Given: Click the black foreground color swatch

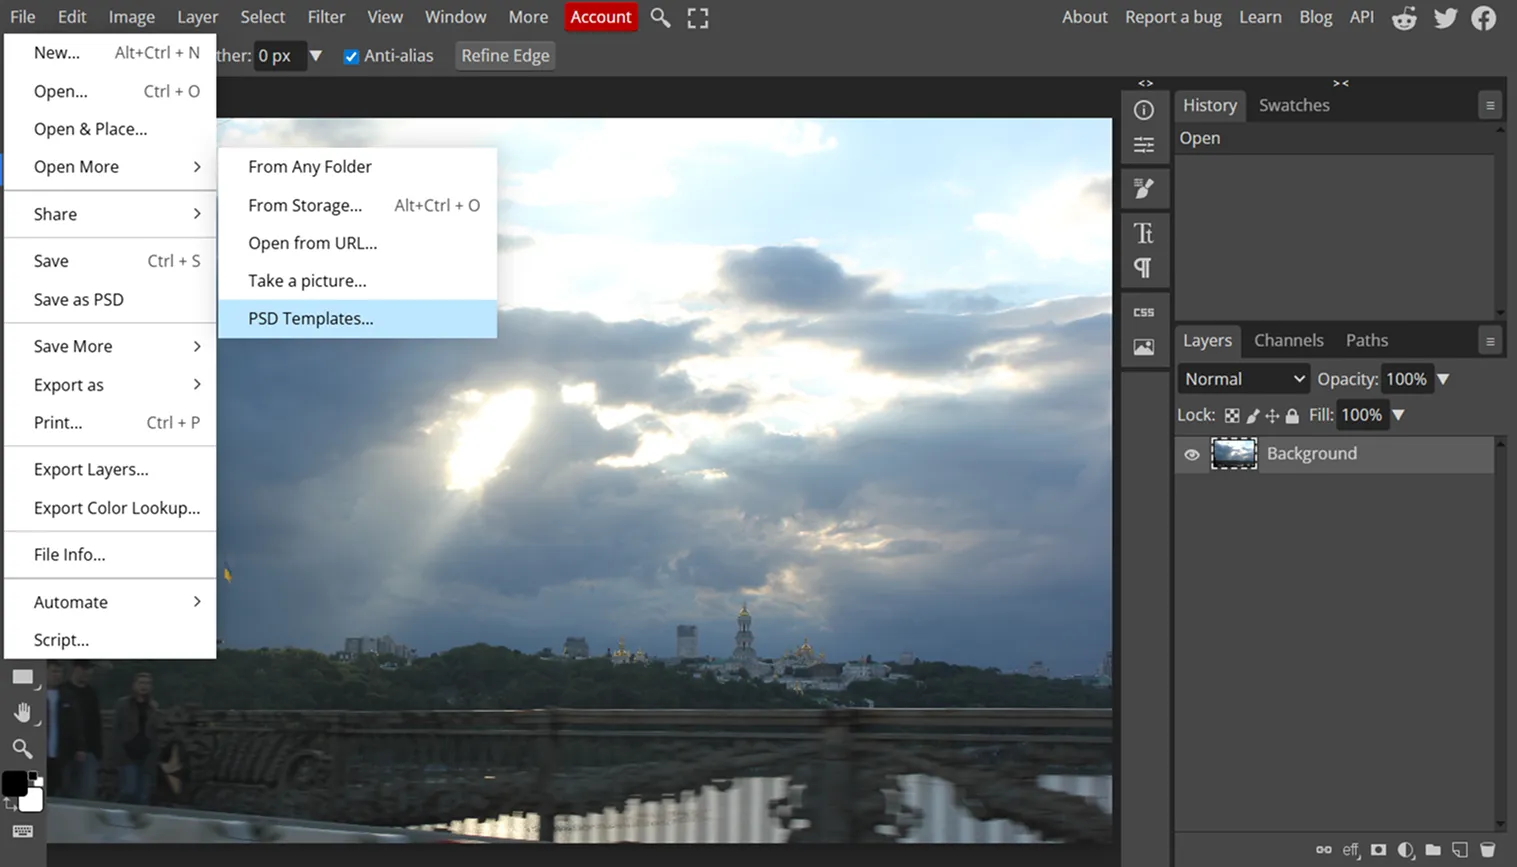Looking at the screenshot, I should click(x=14, y=784).
